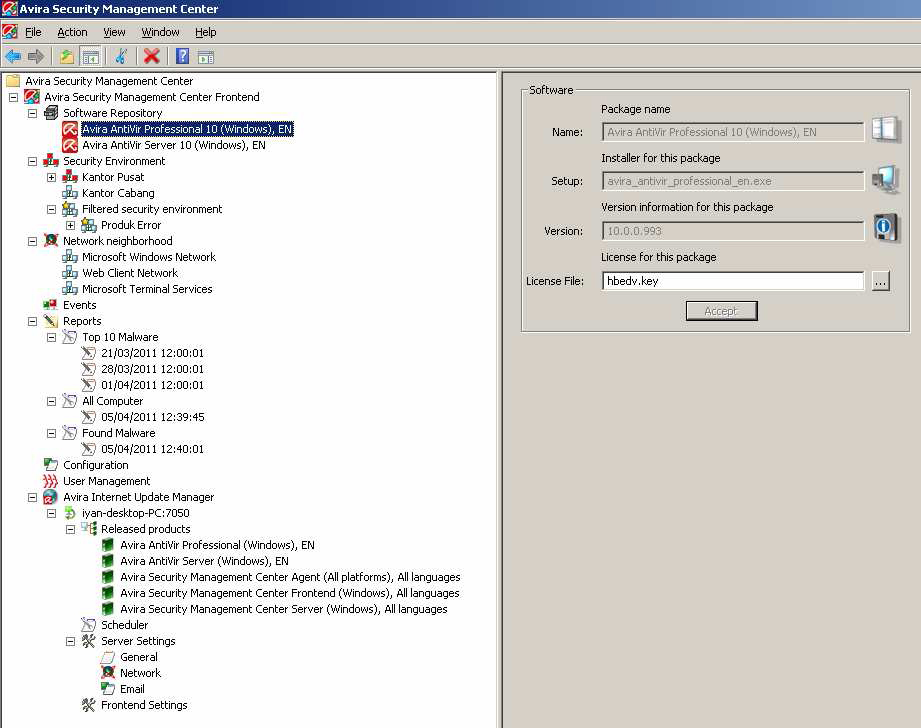
Task: Collapse the Software Repository node
Action: [32, 113]
